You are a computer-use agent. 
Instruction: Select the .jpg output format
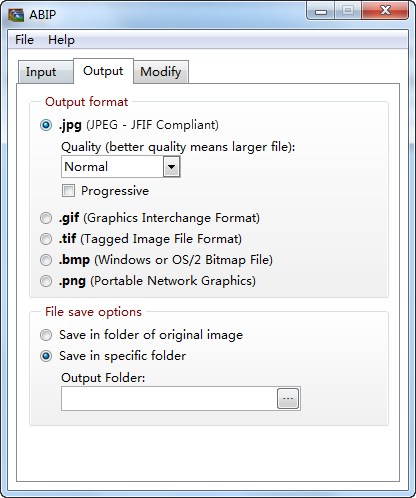coord(46,125)
